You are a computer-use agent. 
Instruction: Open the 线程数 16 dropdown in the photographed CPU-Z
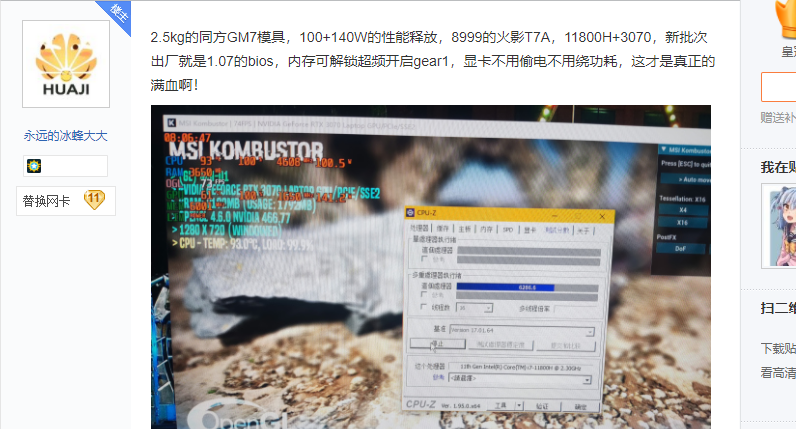click(474, 308)
